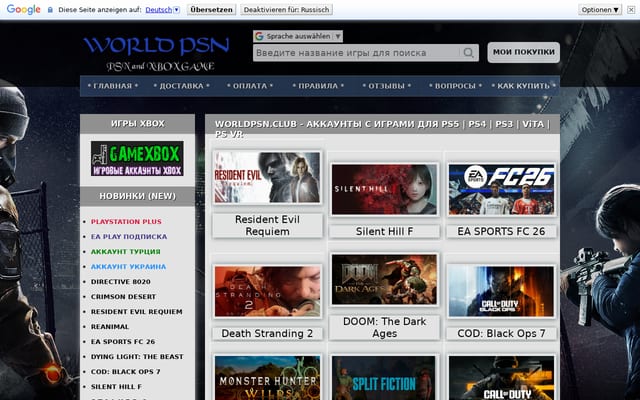640x400 pixels.
Task: Click the World PSN logo
Action: (x=157, y=54)
